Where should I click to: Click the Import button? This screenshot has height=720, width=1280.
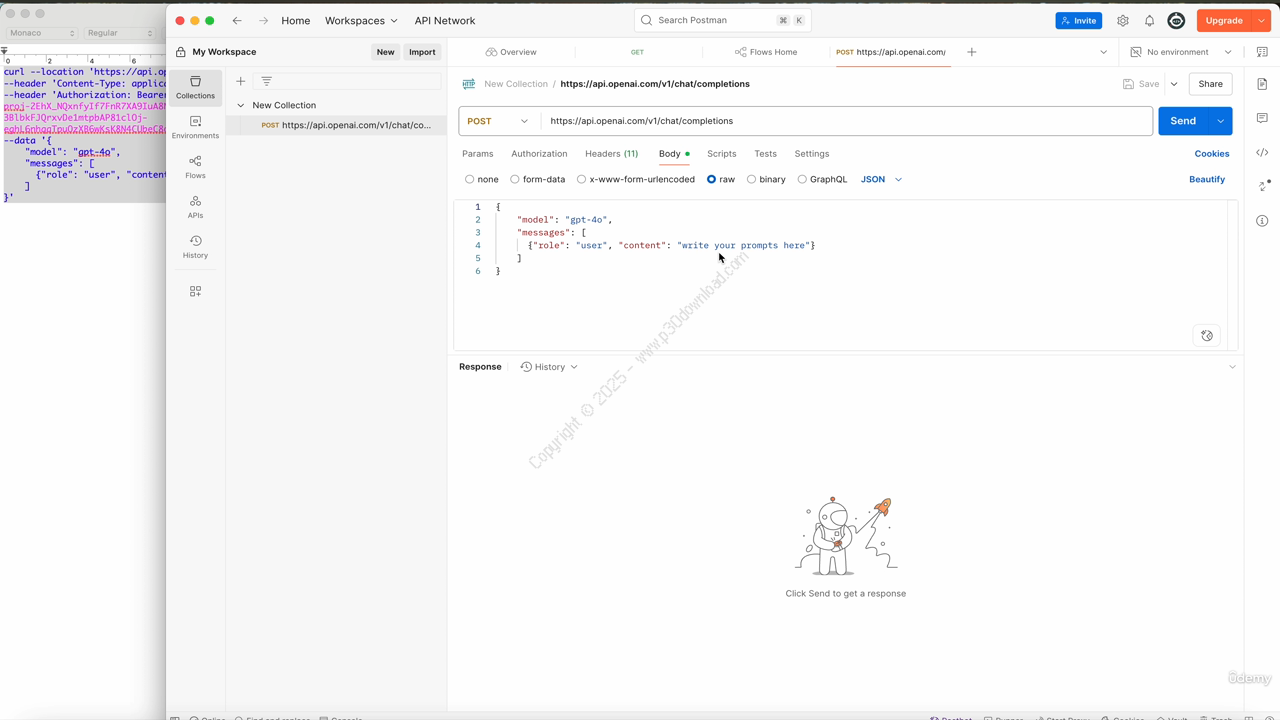(422, 52)
